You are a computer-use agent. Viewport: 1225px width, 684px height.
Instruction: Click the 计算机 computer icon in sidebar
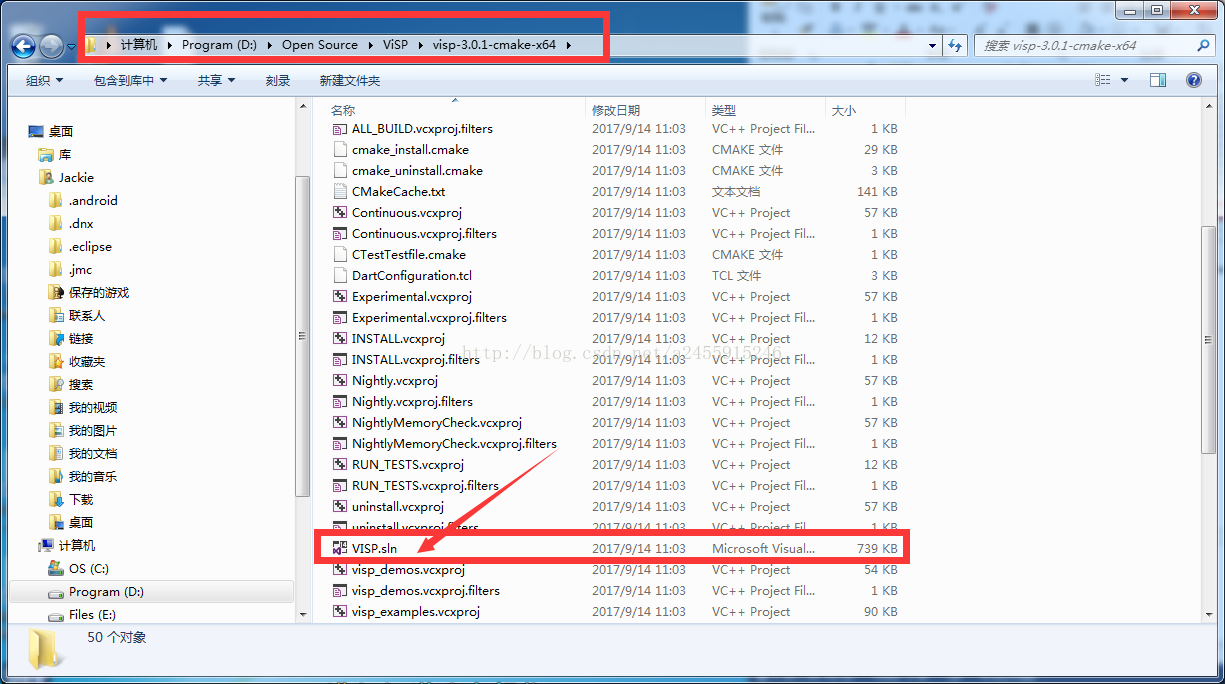point(46,545)
